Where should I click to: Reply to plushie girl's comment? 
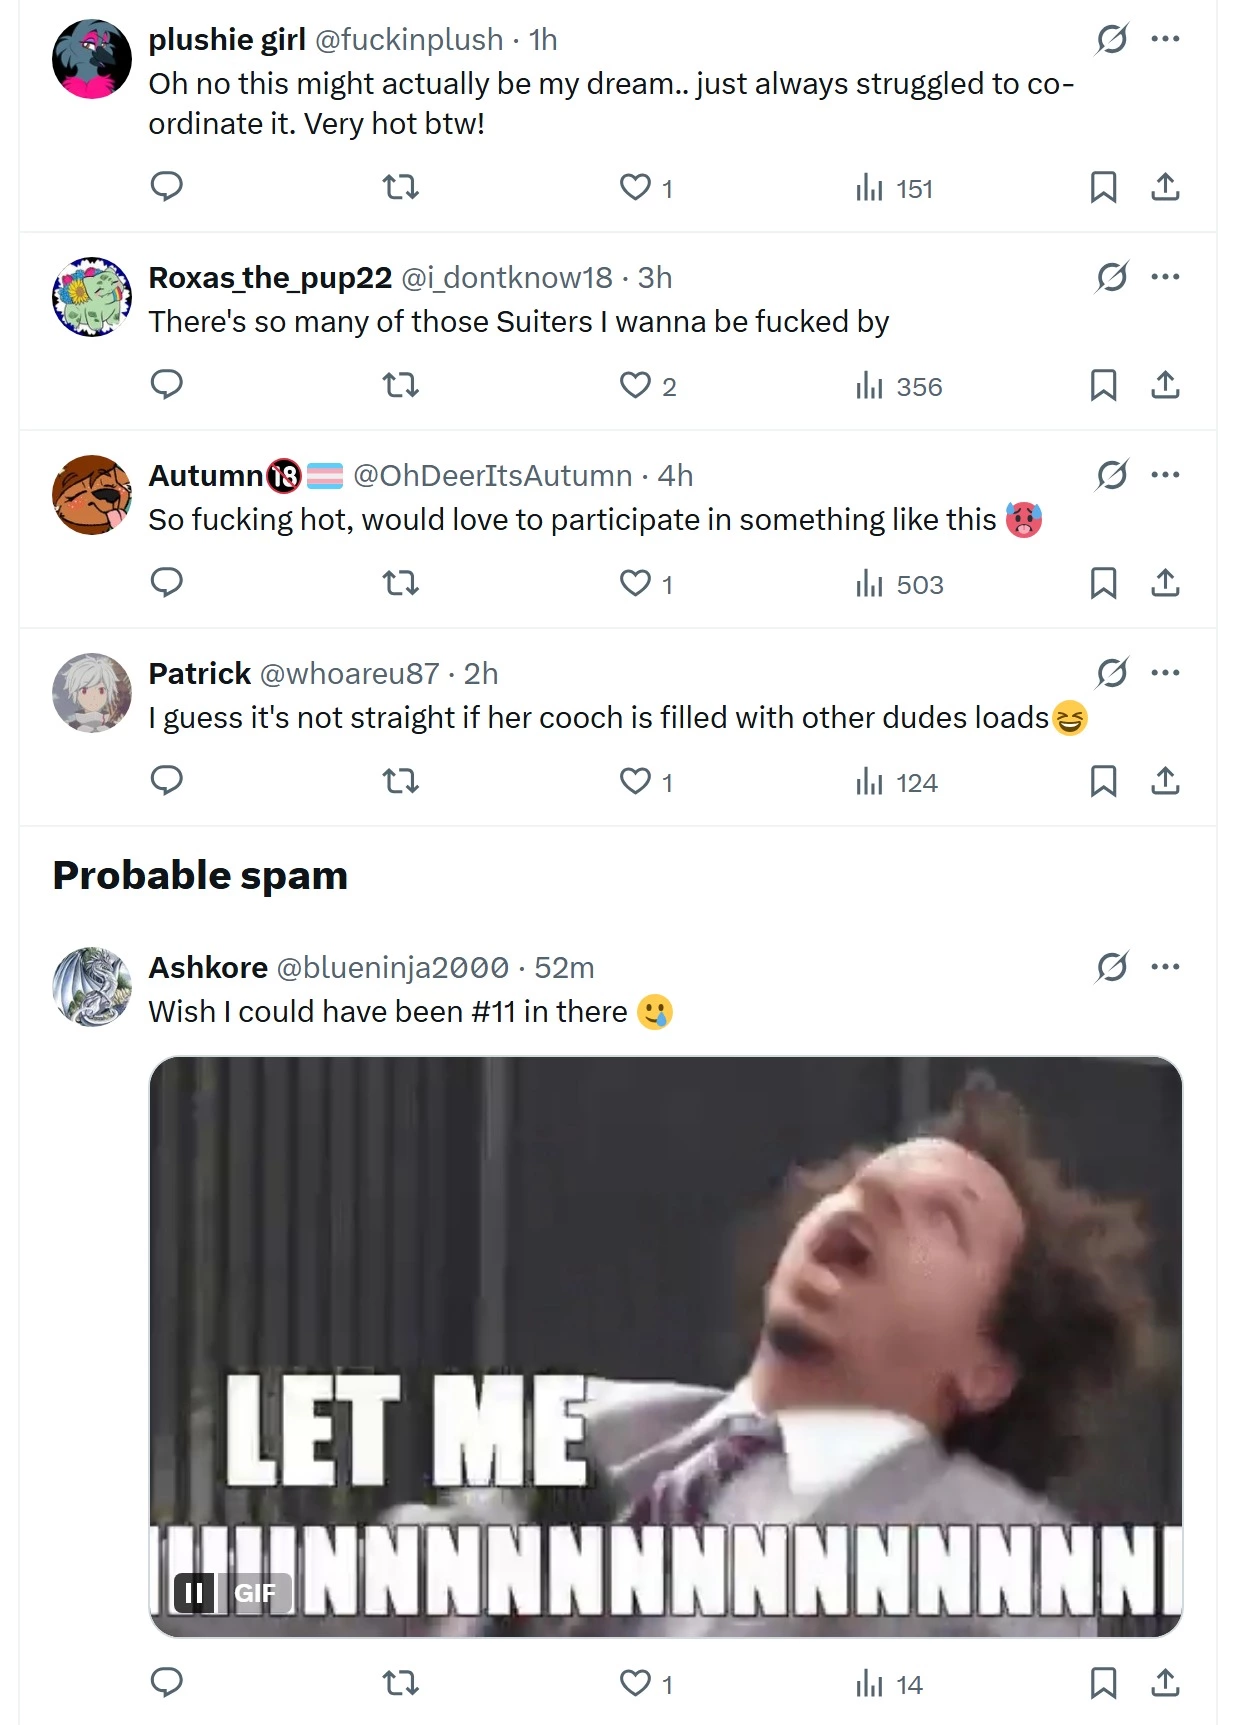166,187
